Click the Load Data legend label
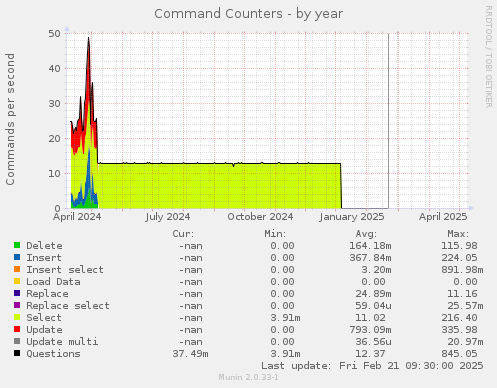 pyautogui.click(x=53, y=282)
